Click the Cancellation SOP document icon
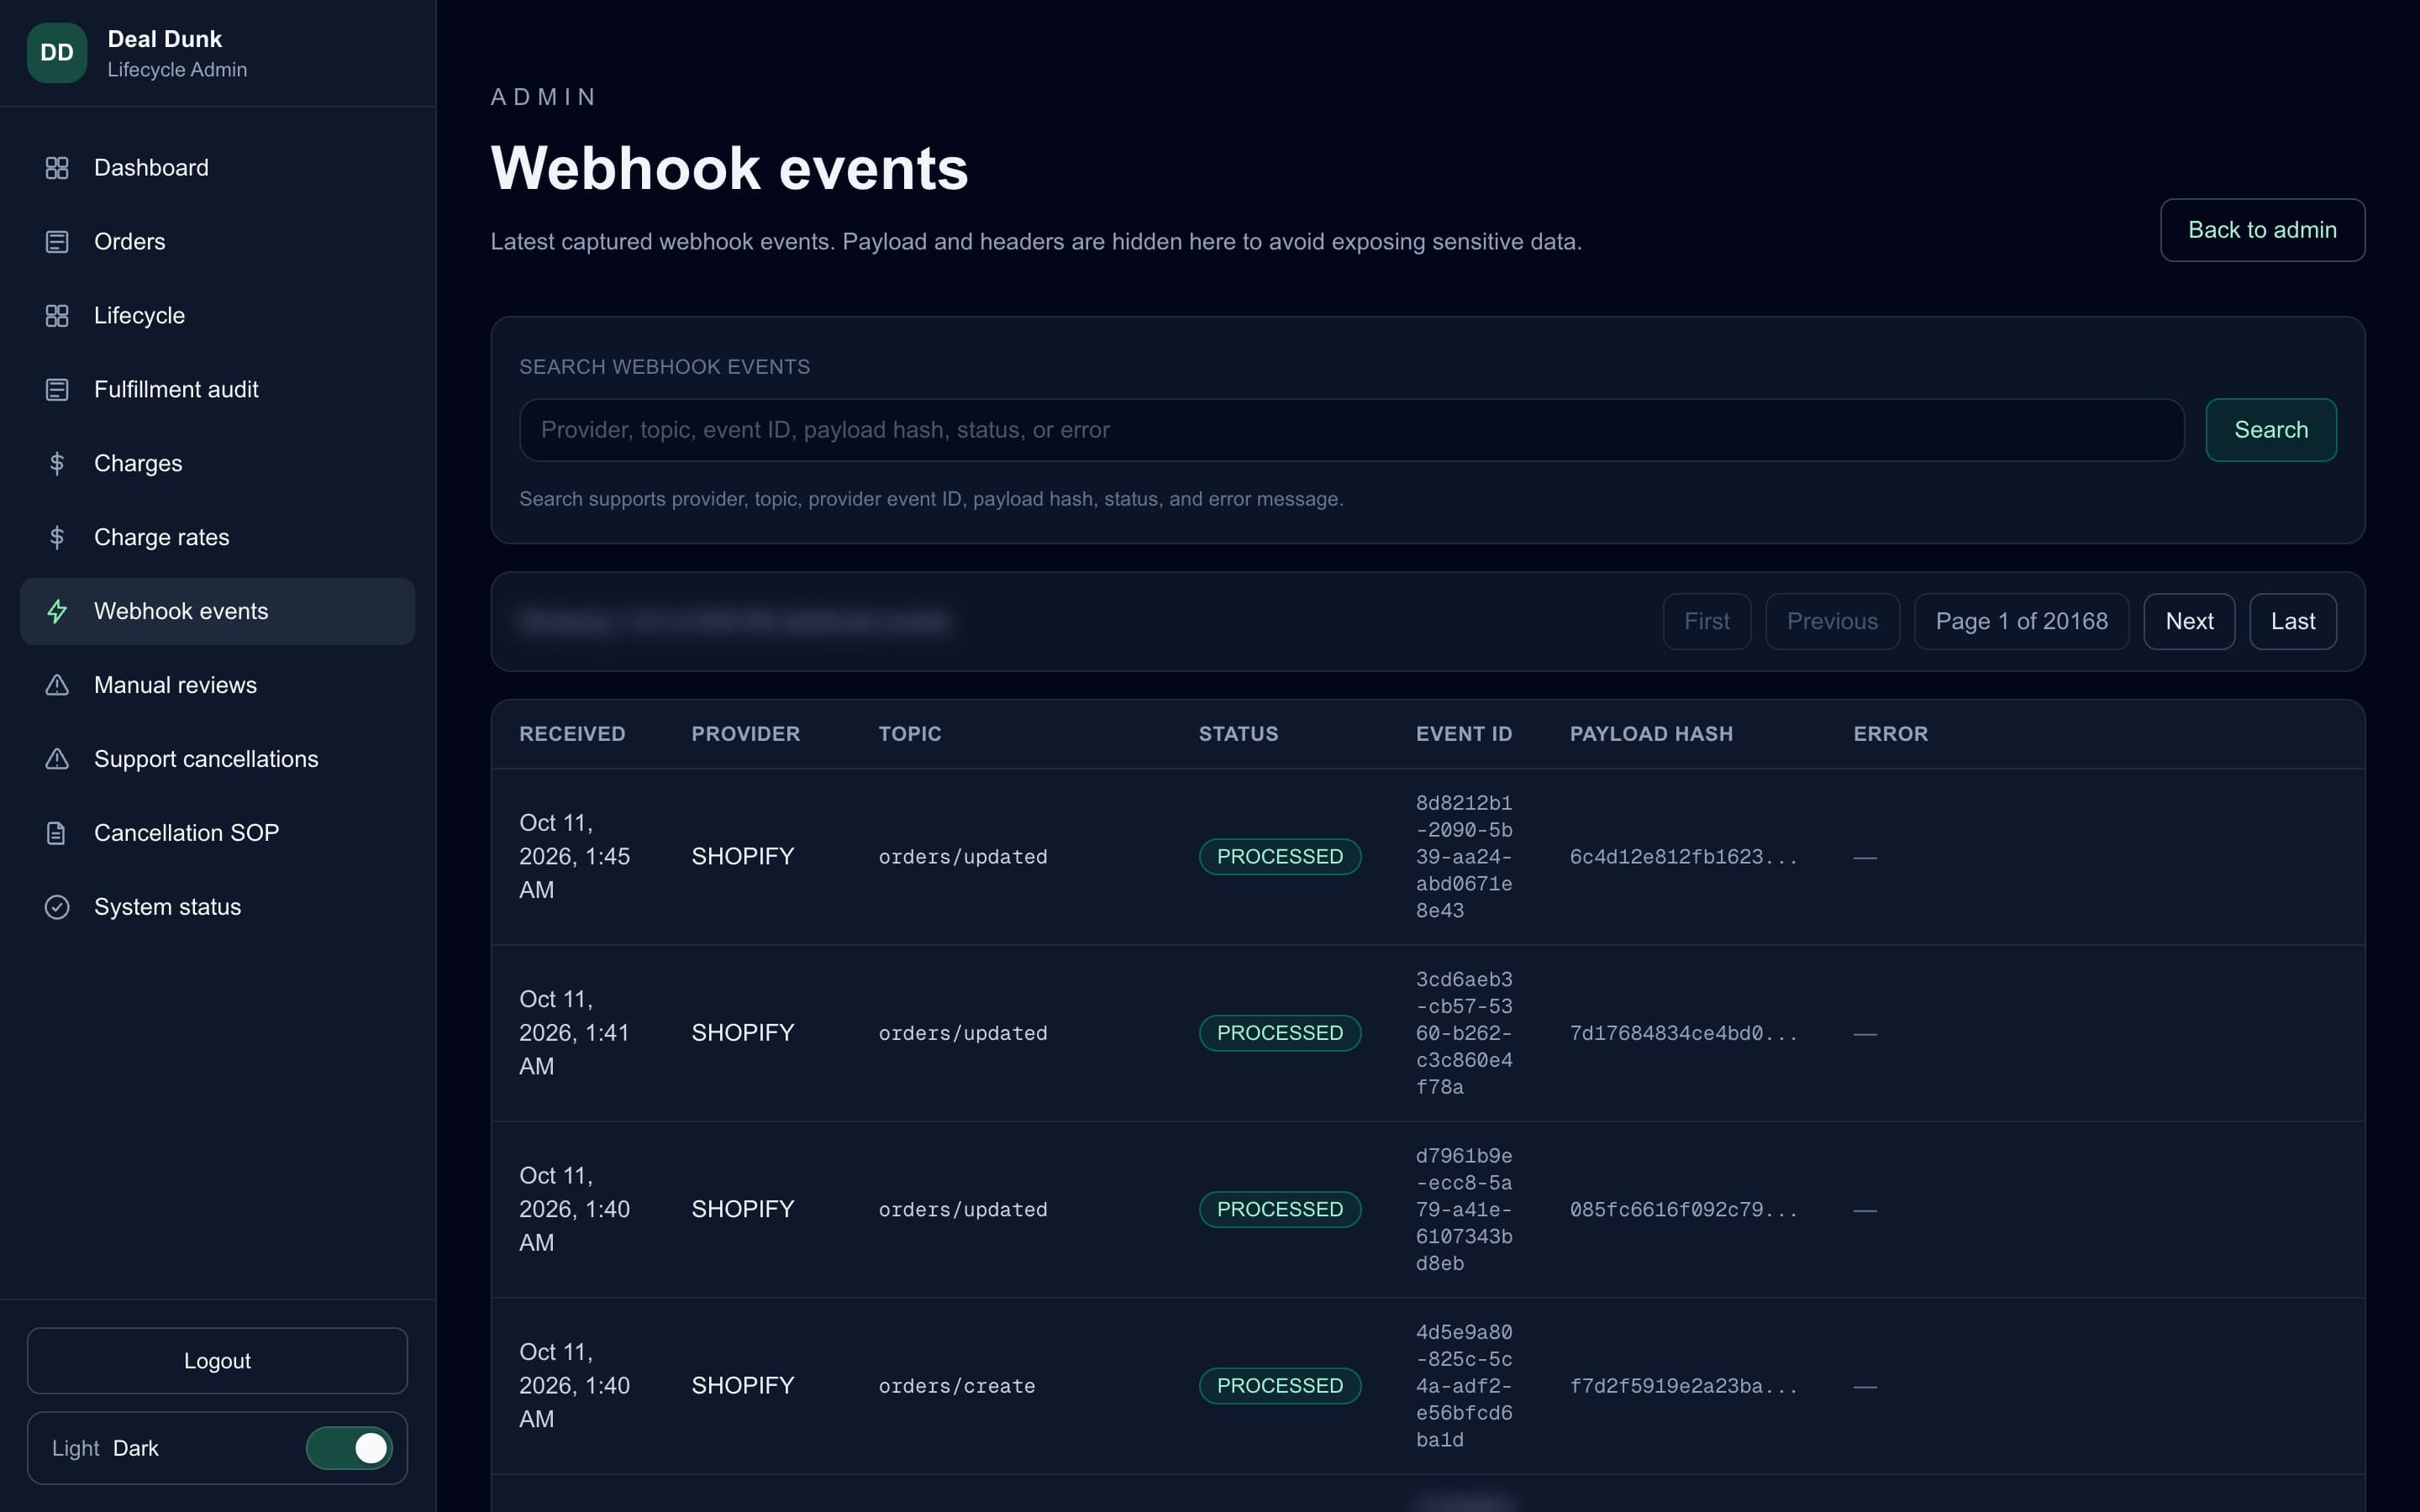Screen dimensions: 2420x1512 [57, 834]
